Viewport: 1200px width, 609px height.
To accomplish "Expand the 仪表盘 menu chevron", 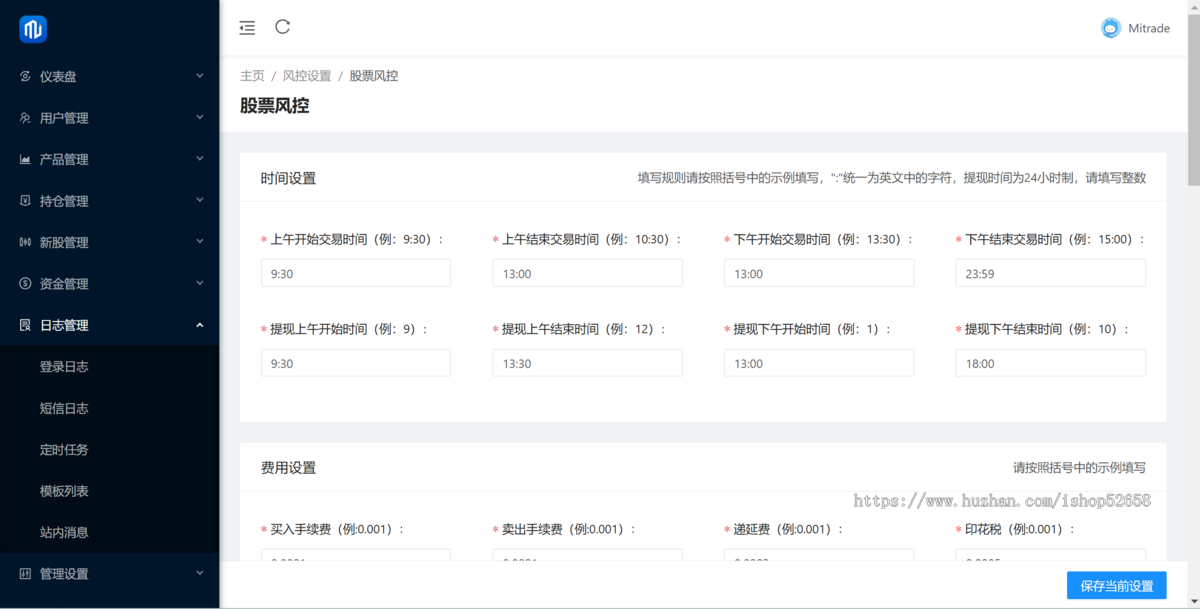I will 199,76.
